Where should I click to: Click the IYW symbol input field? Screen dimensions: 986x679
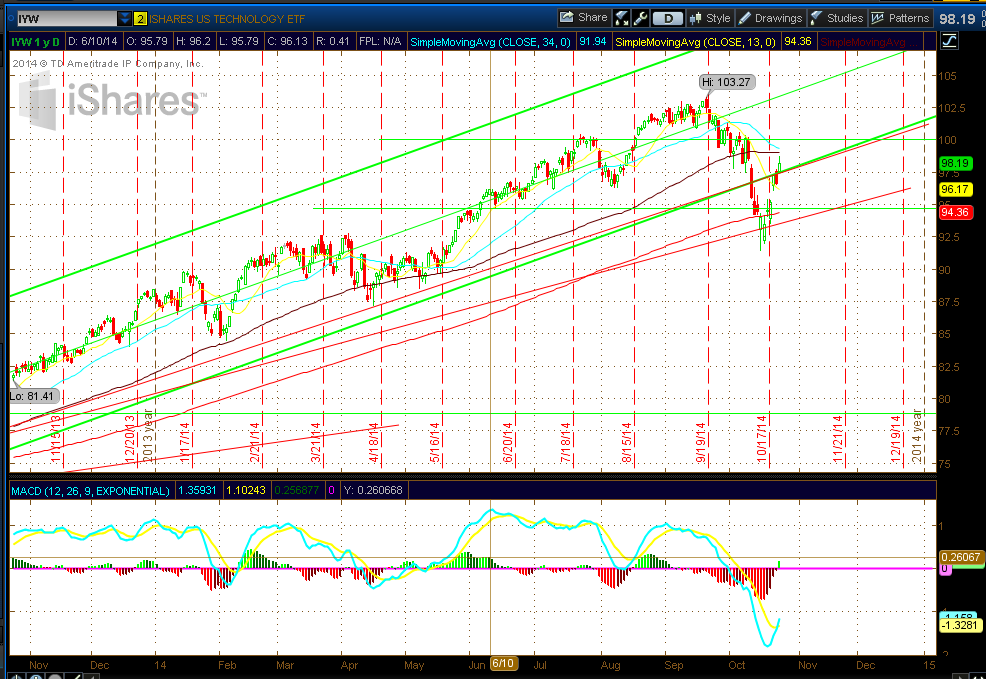[x=65, y=19]
